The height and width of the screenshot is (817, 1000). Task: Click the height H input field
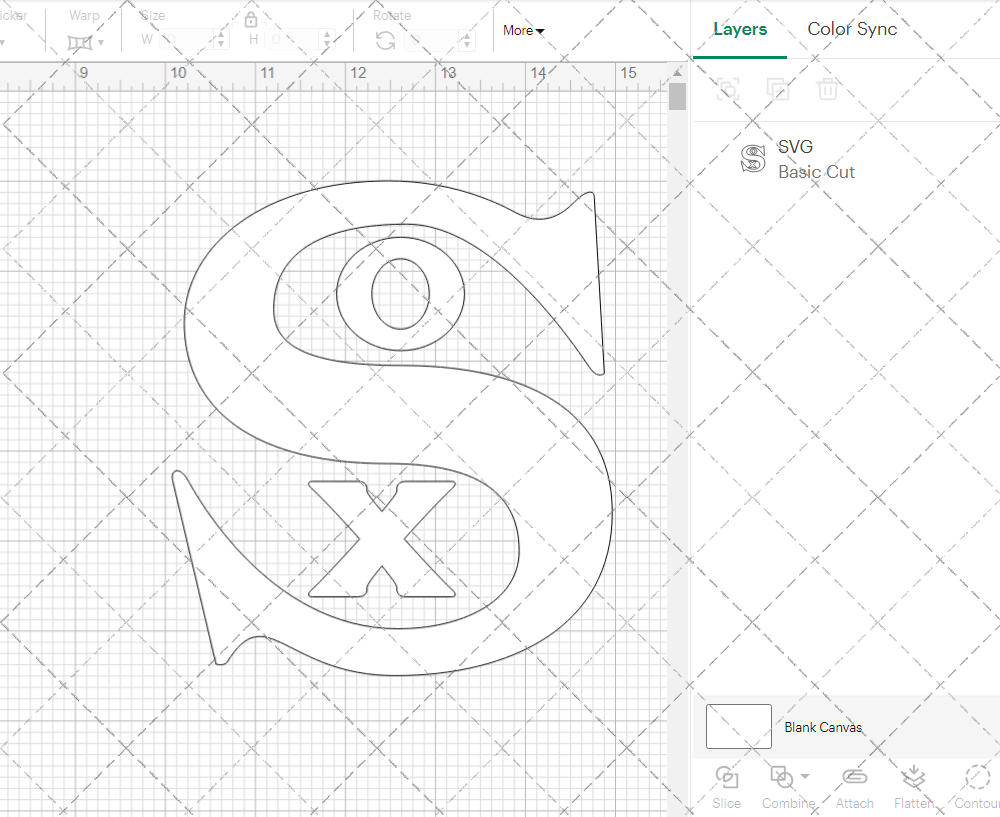[x=293, y=40]
